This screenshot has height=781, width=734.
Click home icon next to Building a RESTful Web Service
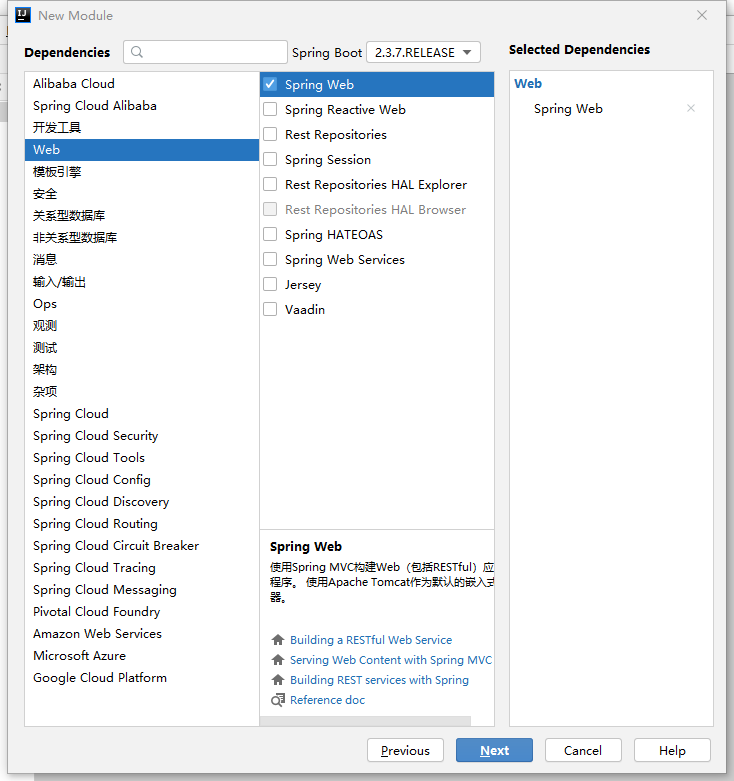click(x=278, y=640)
